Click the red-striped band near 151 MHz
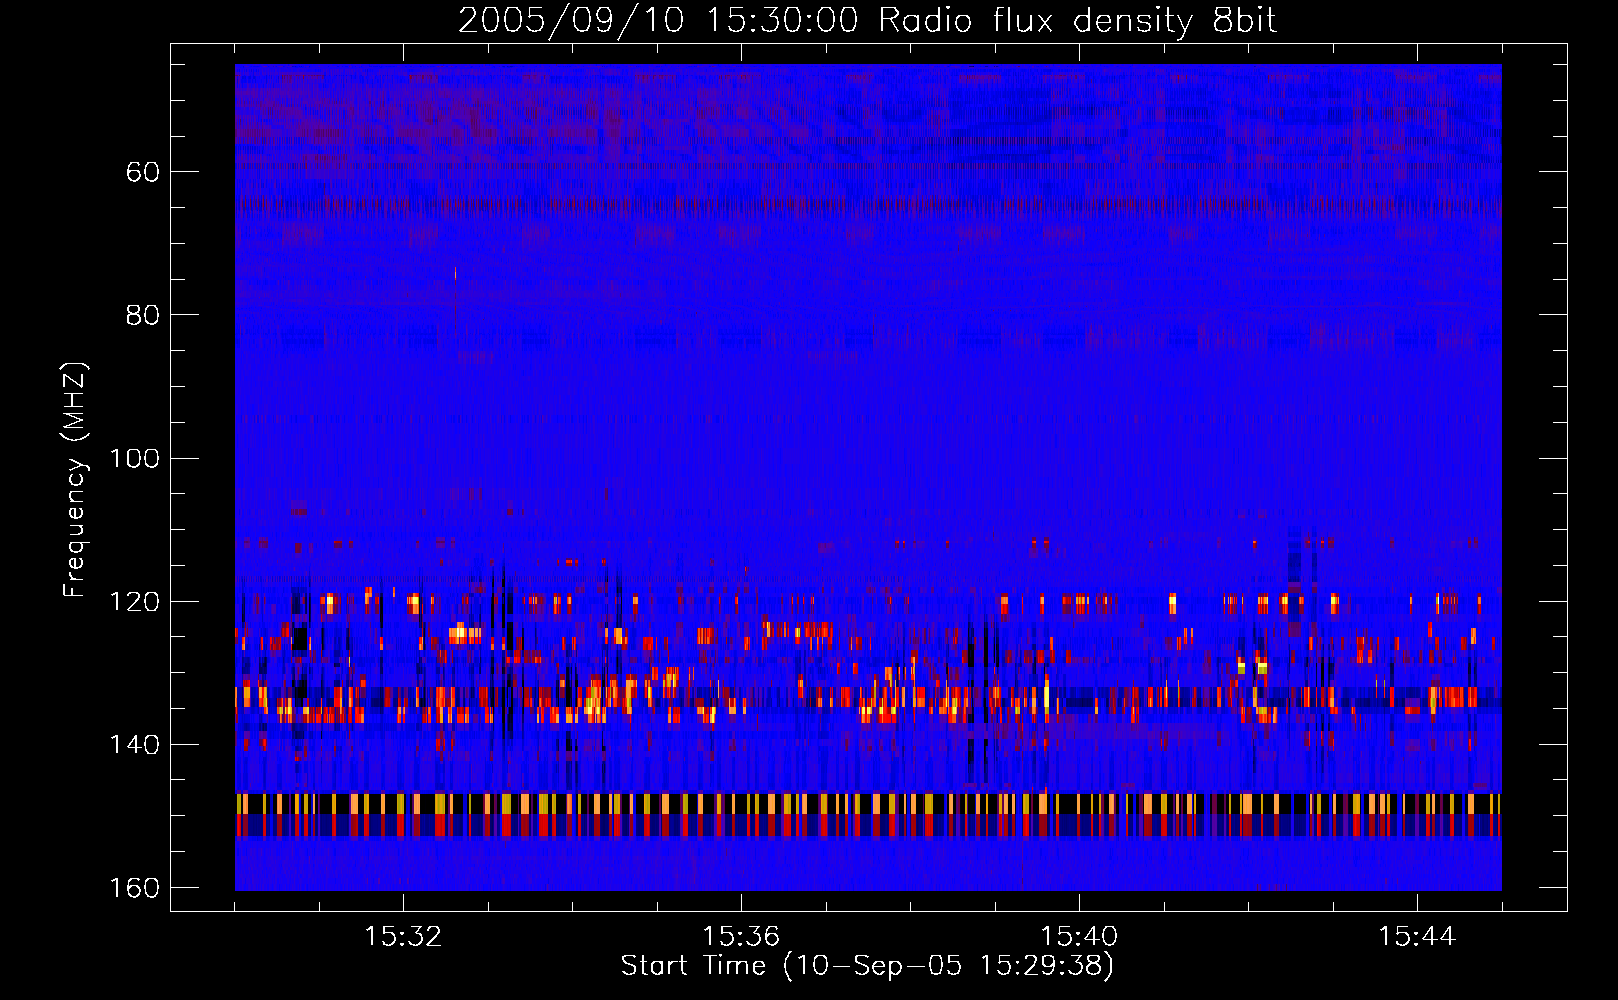1618x1000 pixels. tap(868, 825)
